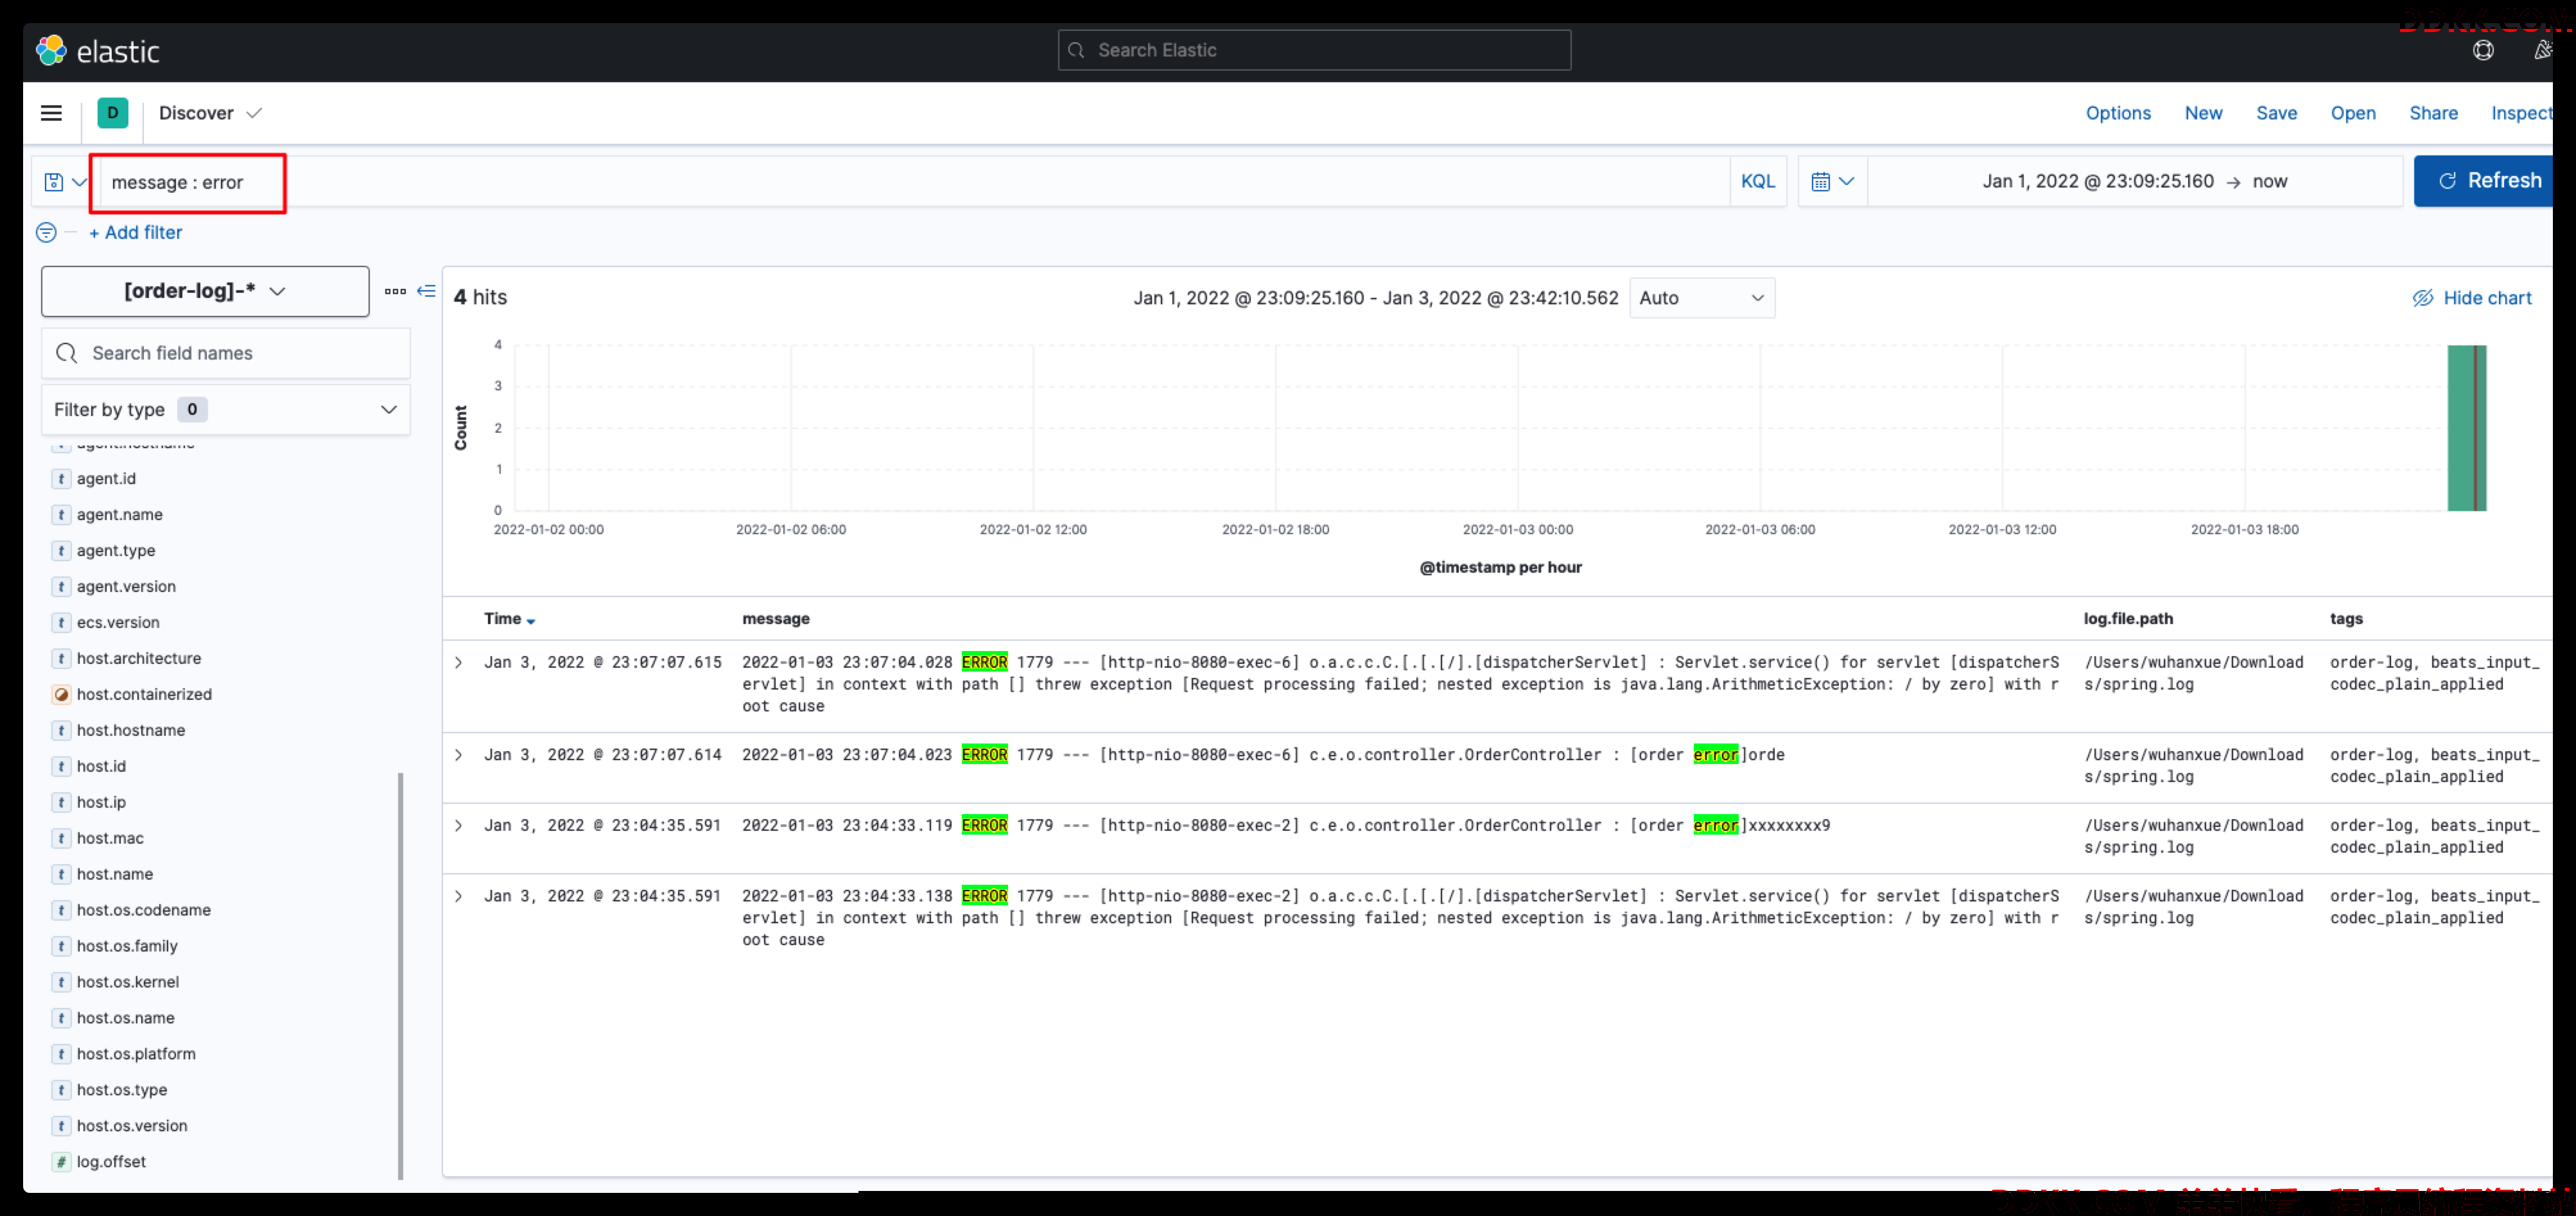The width and height of the screenshot is (2576, 1216).
Task: Open the Save menu item
Action: (x=2276, y=113)
